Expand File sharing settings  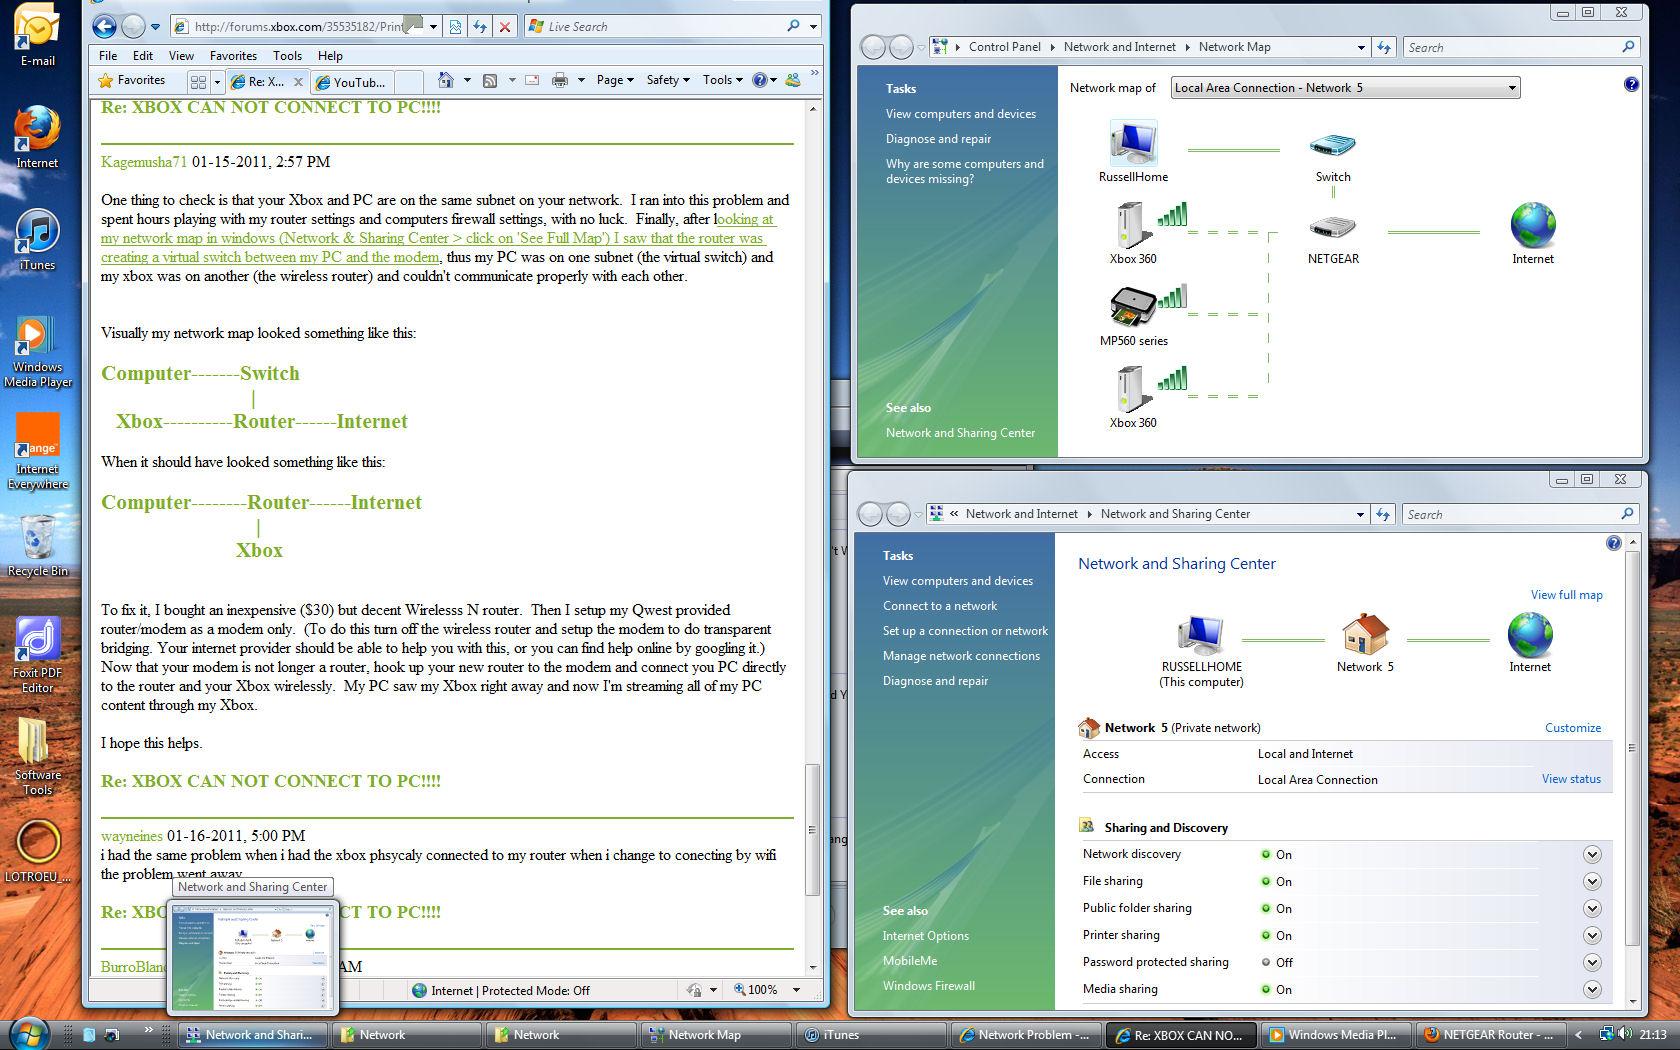(1592, 881)
